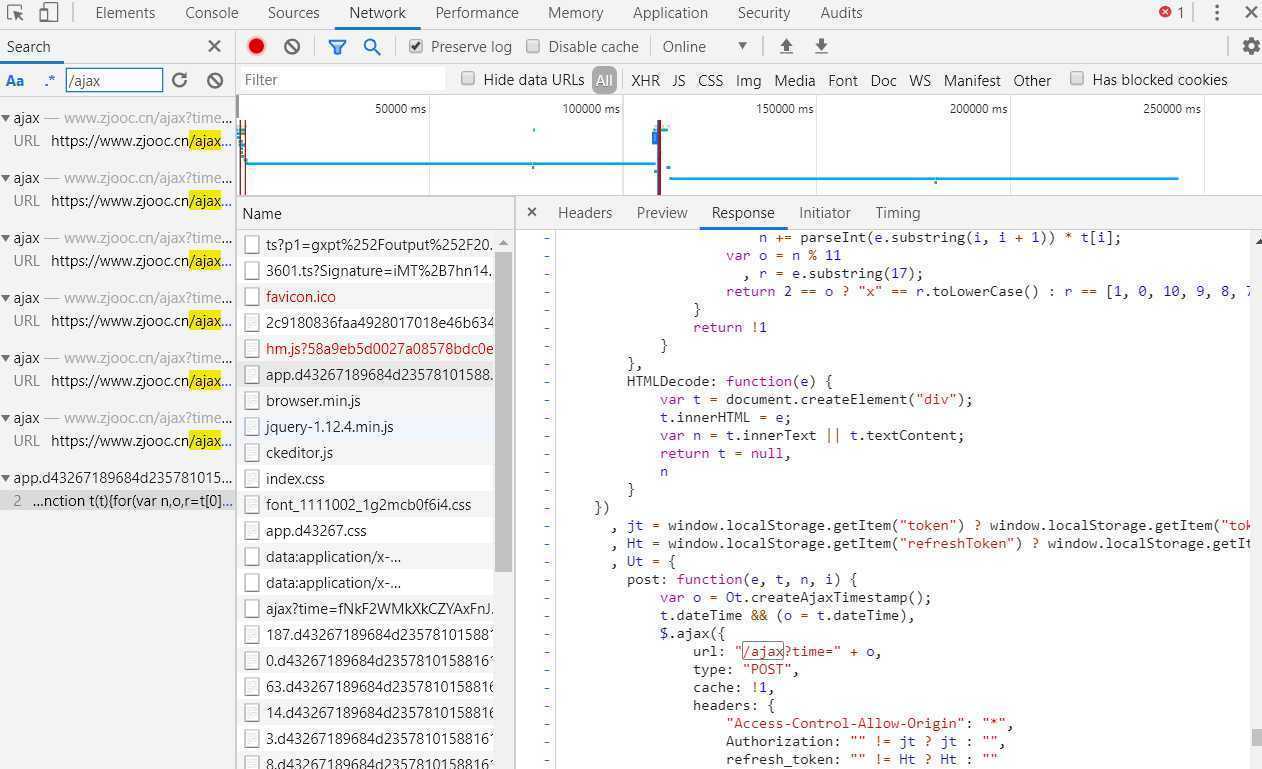The height and width of the screenshot is (769, 1262).
Task: Toggle Preserve log checkbox
Action: (416, 46)
